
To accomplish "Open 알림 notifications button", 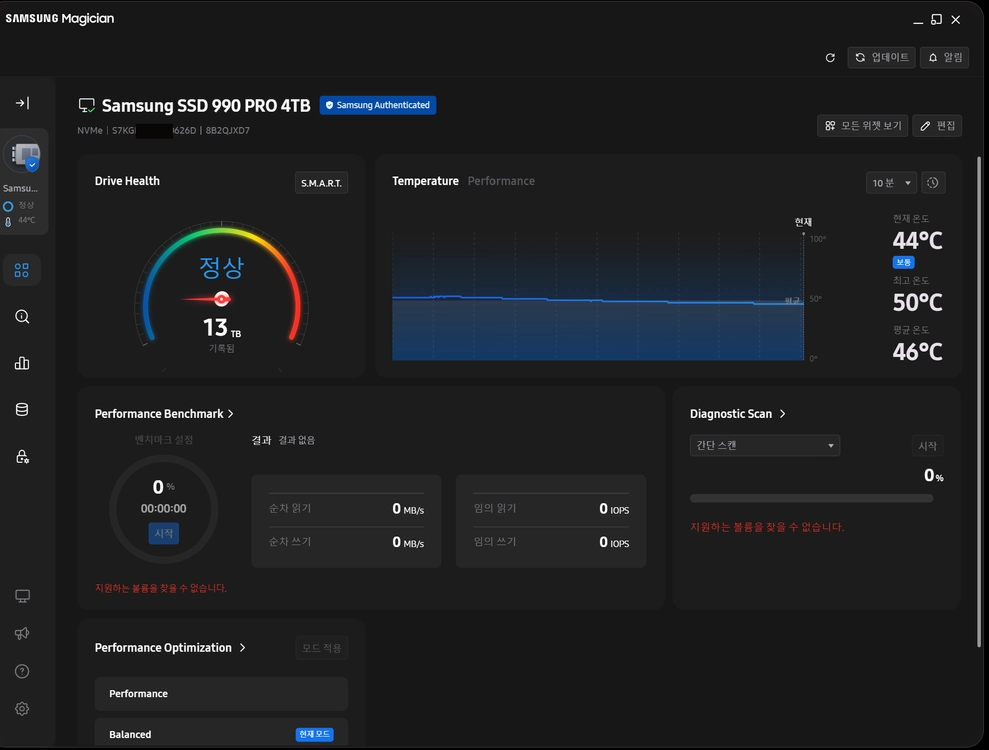I will coord(944,57).
